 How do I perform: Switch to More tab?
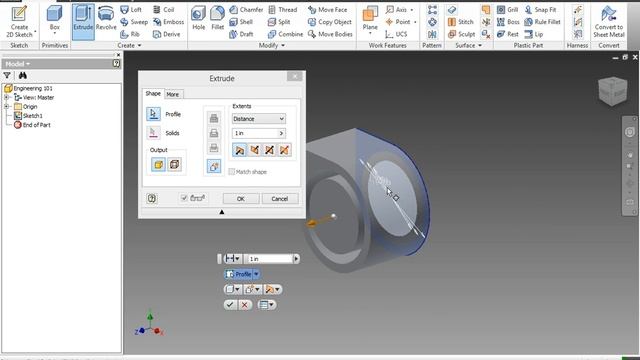pos(173,94)
